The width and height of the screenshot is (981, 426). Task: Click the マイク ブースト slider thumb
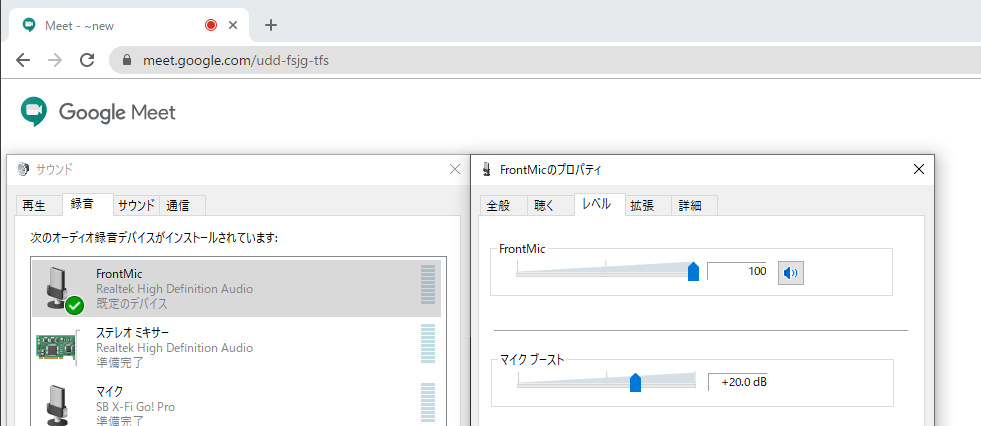pos(636,382)
